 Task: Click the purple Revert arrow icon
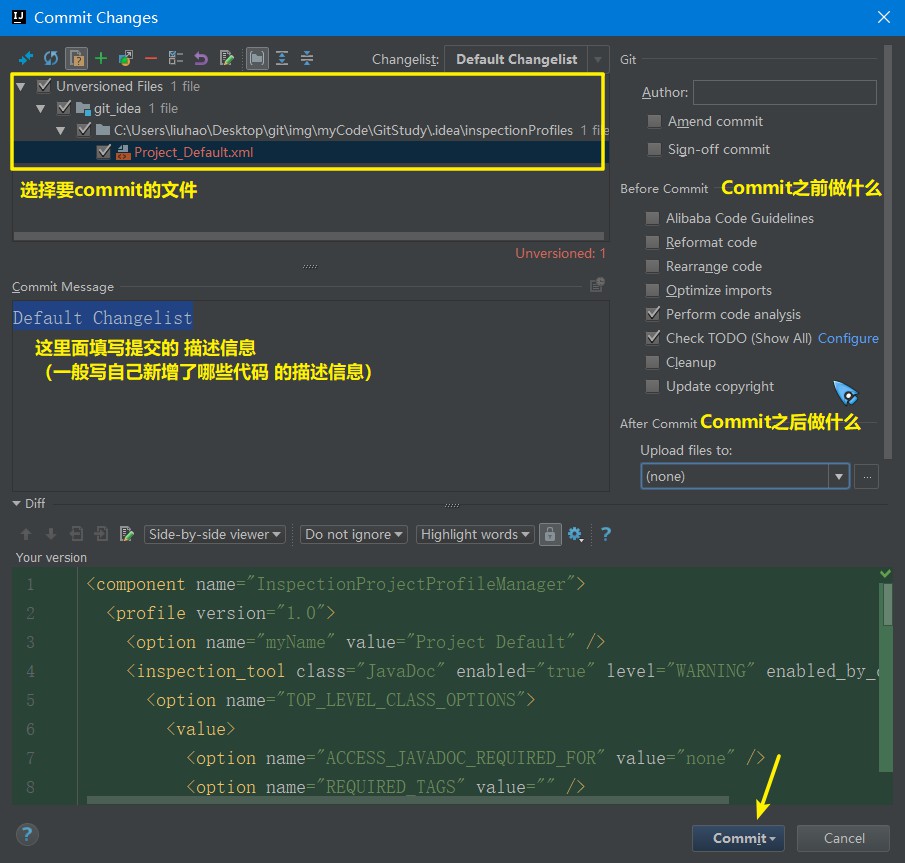click(201, 58)
